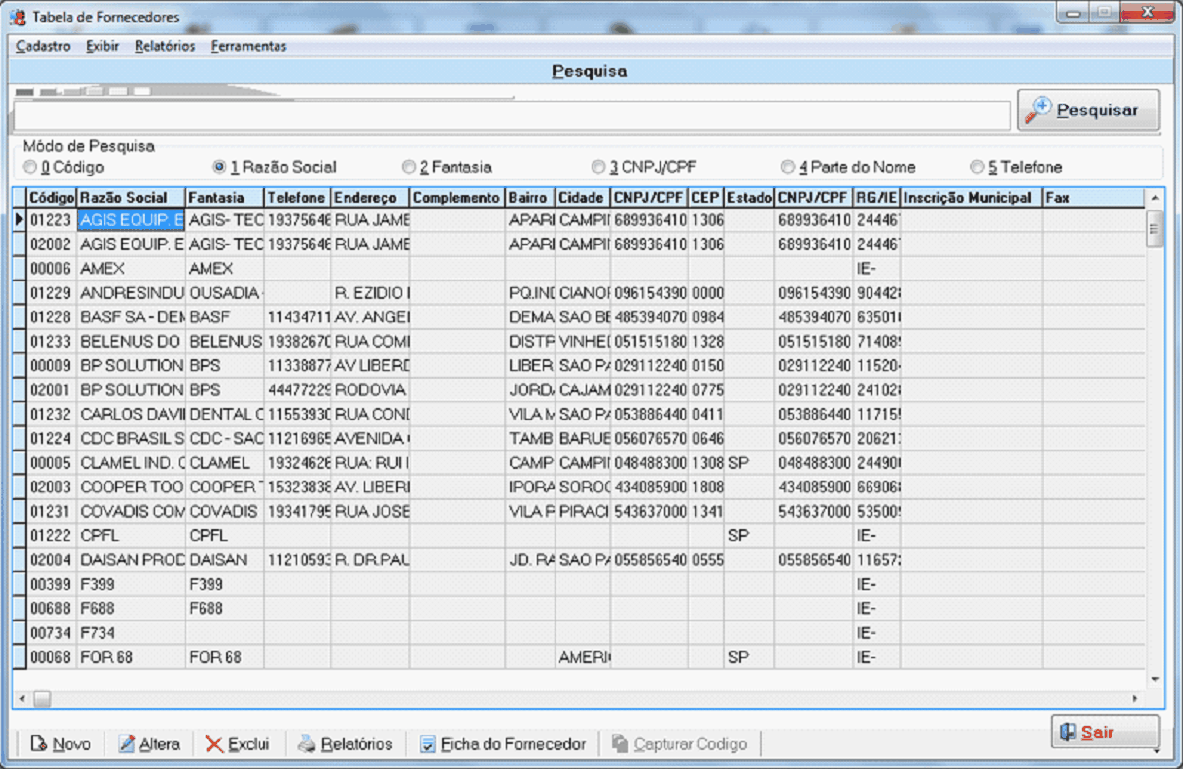Click the Sair exit door button
Viewport: 1184px width, 770px height.
1104,732
